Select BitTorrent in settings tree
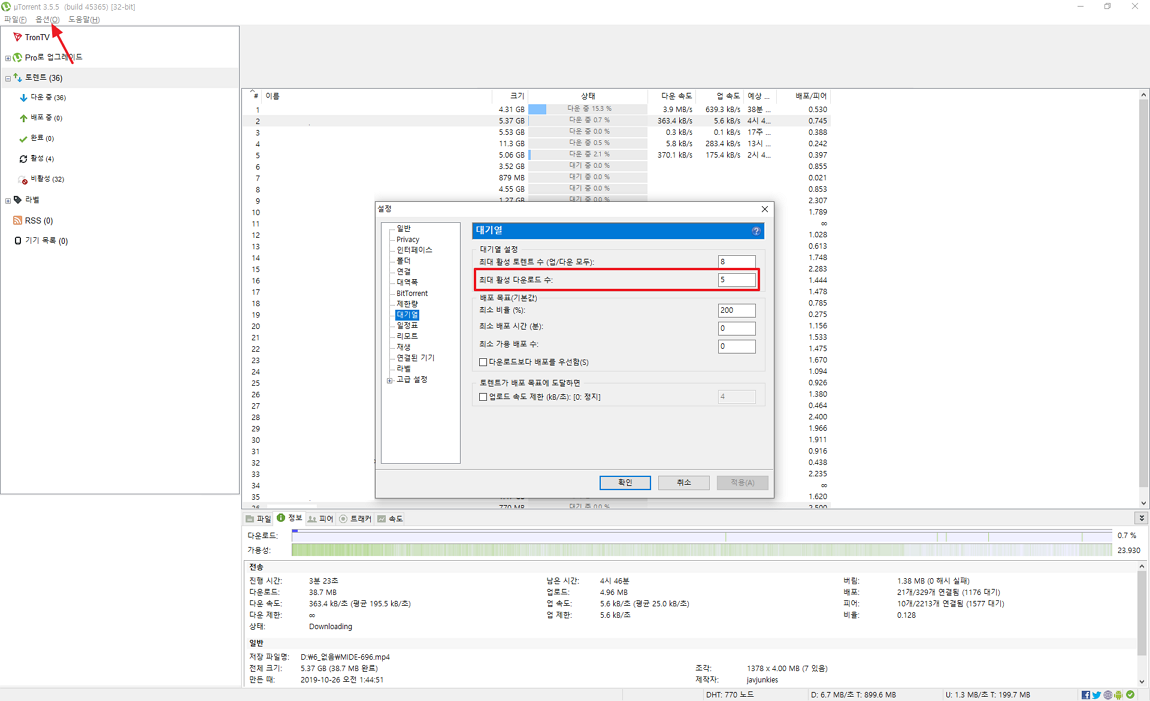This screenshot has height=701, width=1150. coord(412,293)
